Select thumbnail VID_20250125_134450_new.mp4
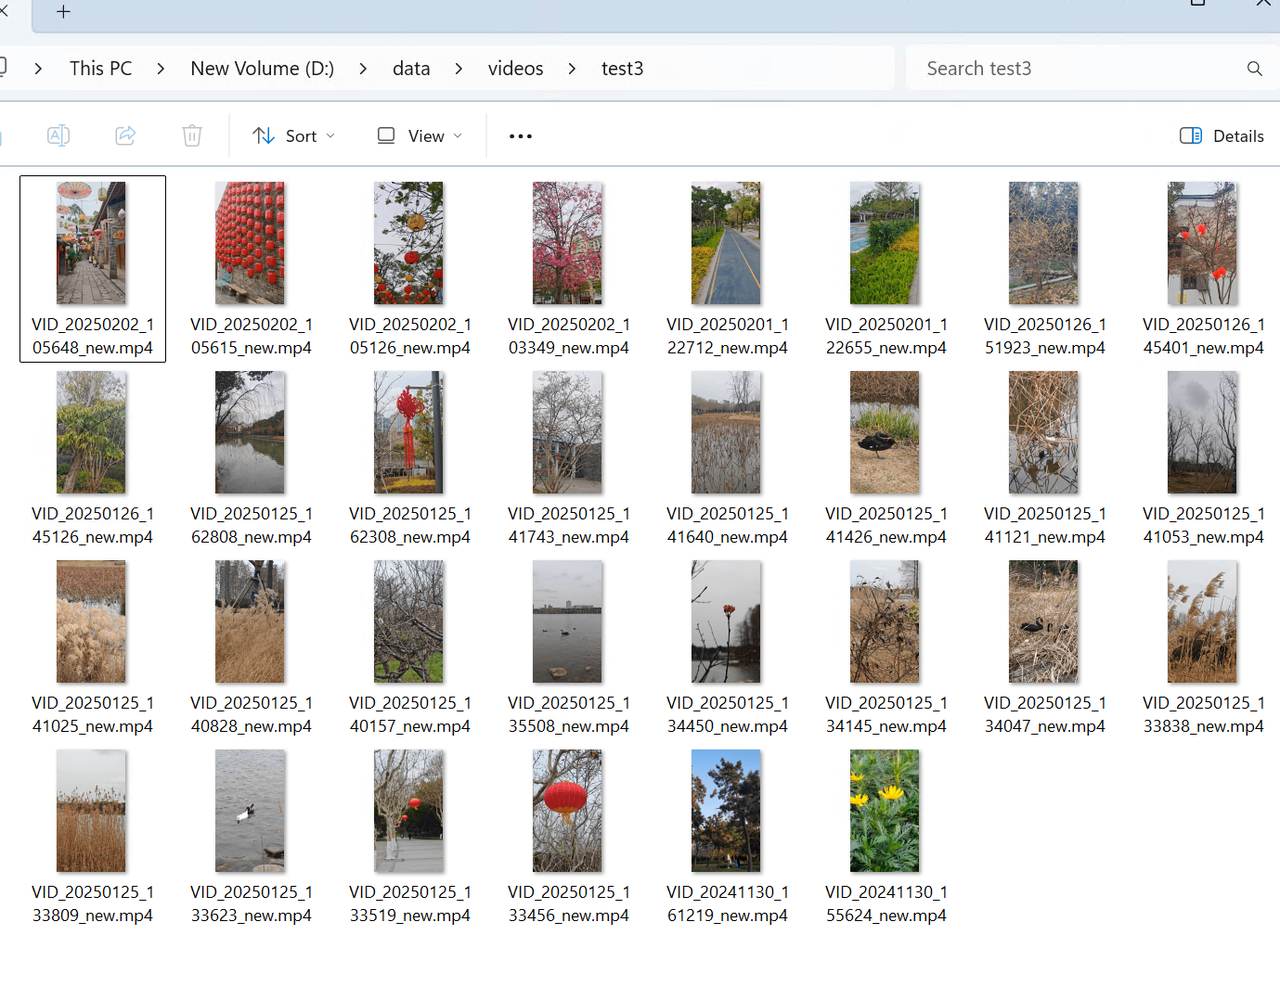 [x=726, y=621]
